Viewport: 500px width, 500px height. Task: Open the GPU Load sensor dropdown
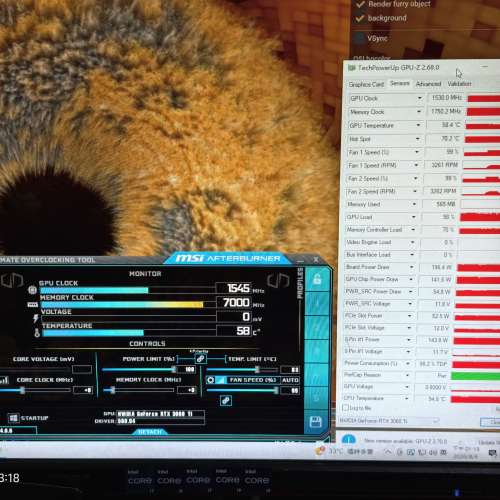pos(414,217)
